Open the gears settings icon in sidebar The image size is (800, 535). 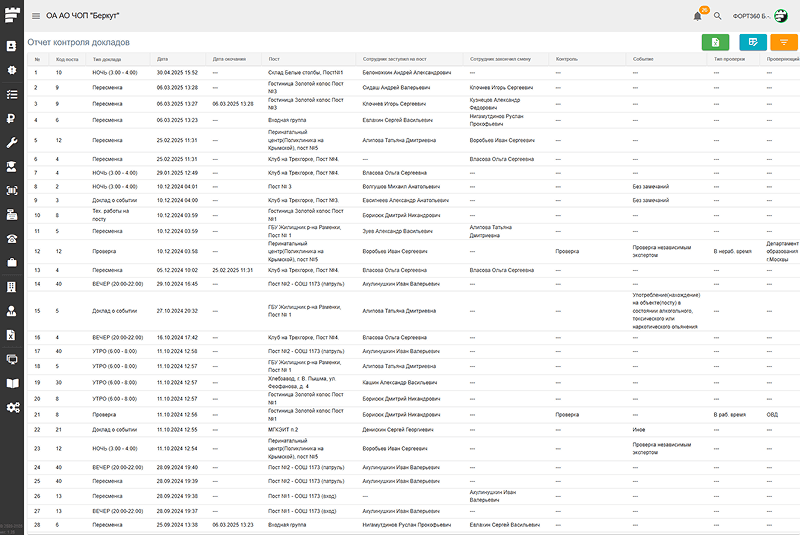tap(12, 407)
